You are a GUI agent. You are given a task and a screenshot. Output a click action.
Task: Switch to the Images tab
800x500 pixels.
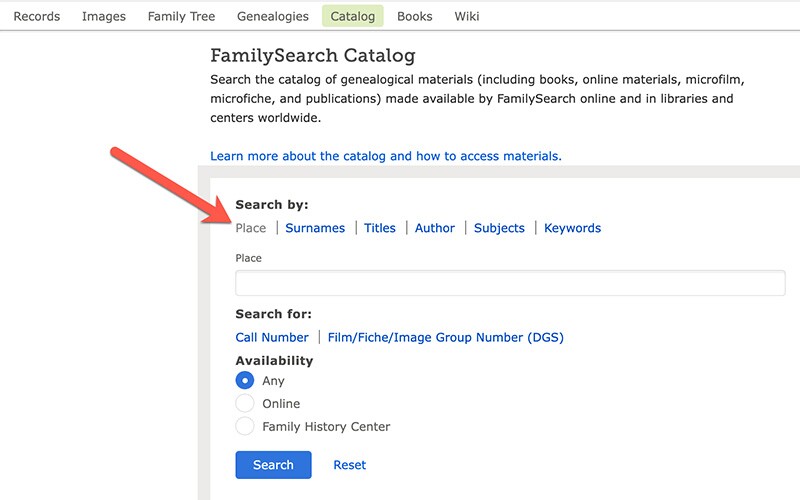(x=104, y=16)
